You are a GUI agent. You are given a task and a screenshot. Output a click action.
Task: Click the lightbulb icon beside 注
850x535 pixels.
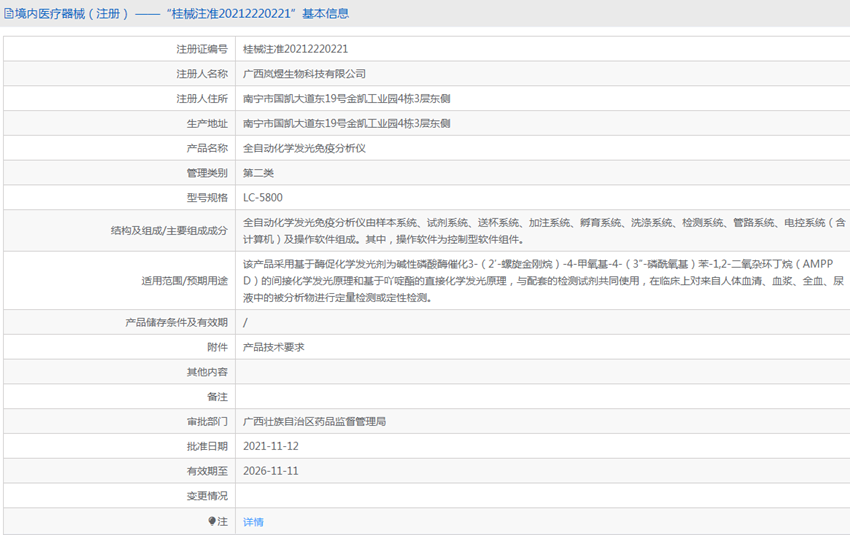pyautogui.click(x=212, y=521)
